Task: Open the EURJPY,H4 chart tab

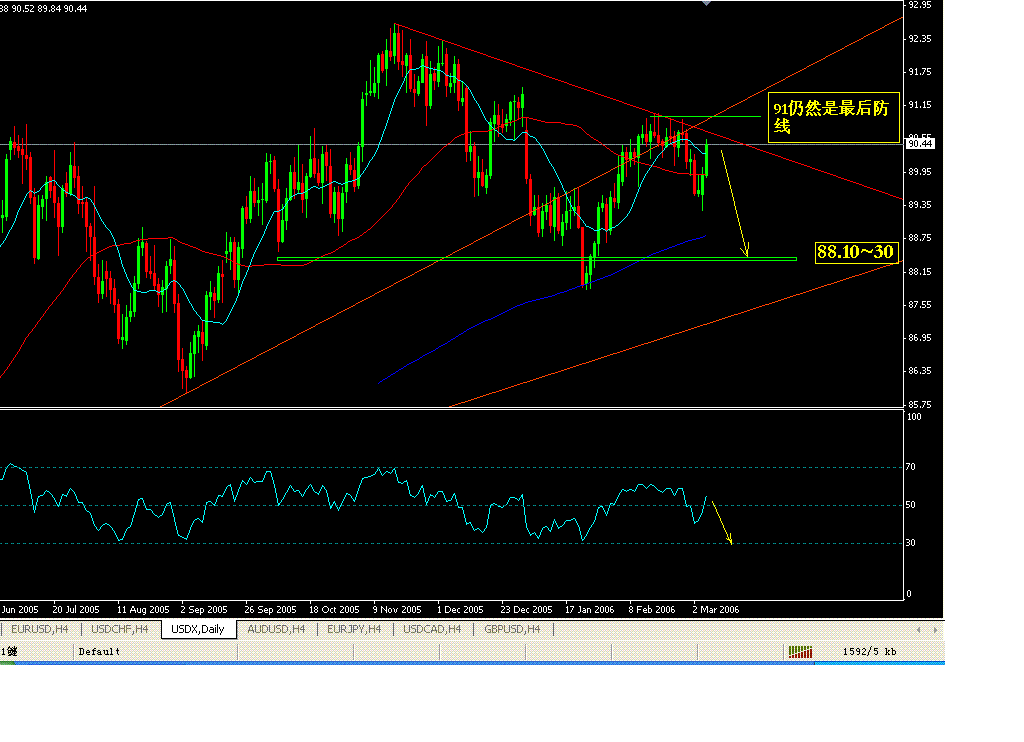Action: pos(354,629)
